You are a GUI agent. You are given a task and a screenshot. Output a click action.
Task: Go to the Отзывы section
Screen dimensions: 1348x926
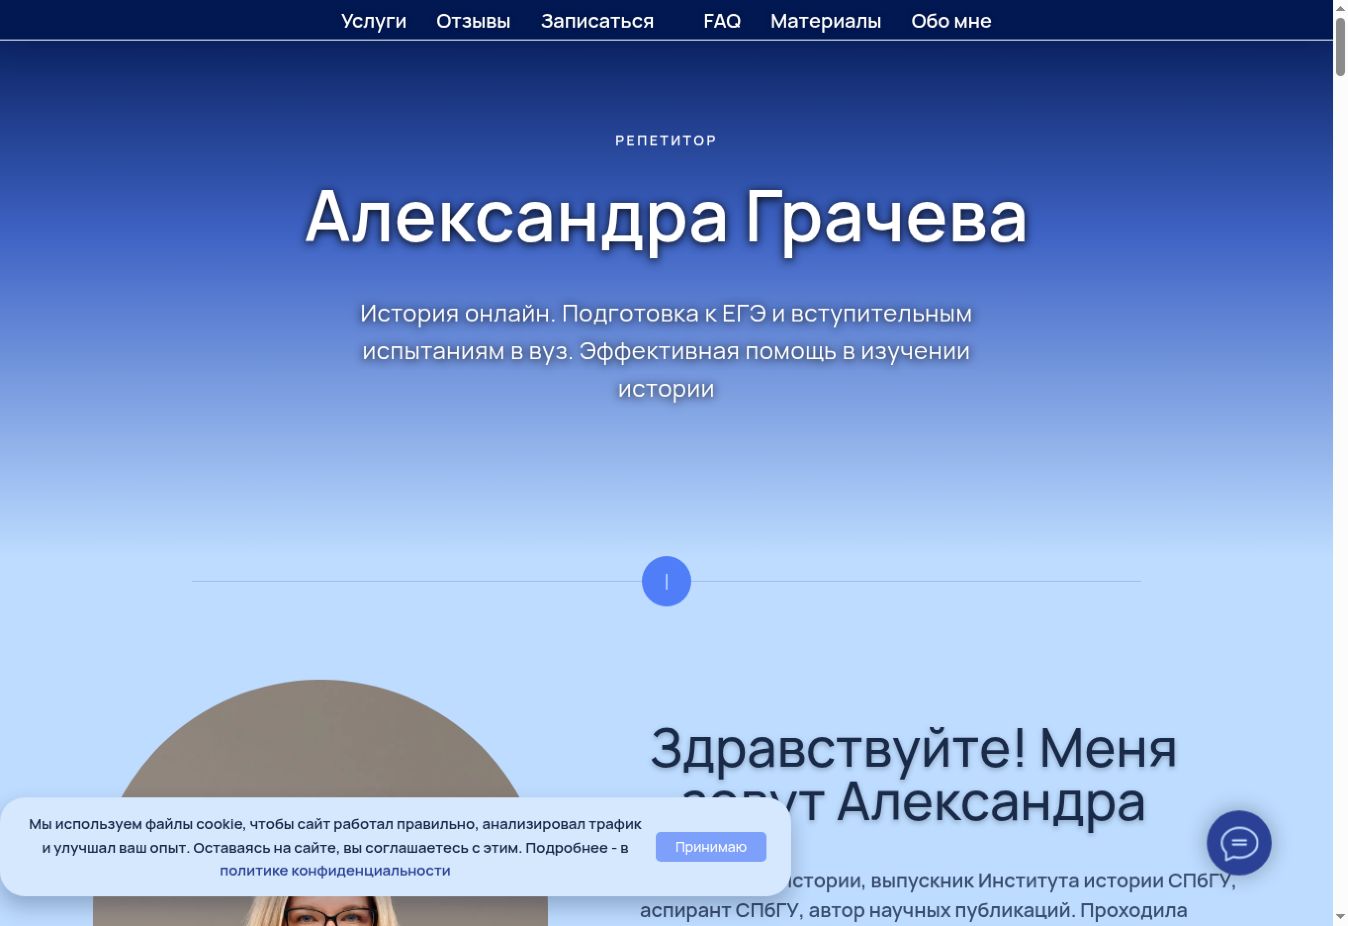click(x=473, y=21)
